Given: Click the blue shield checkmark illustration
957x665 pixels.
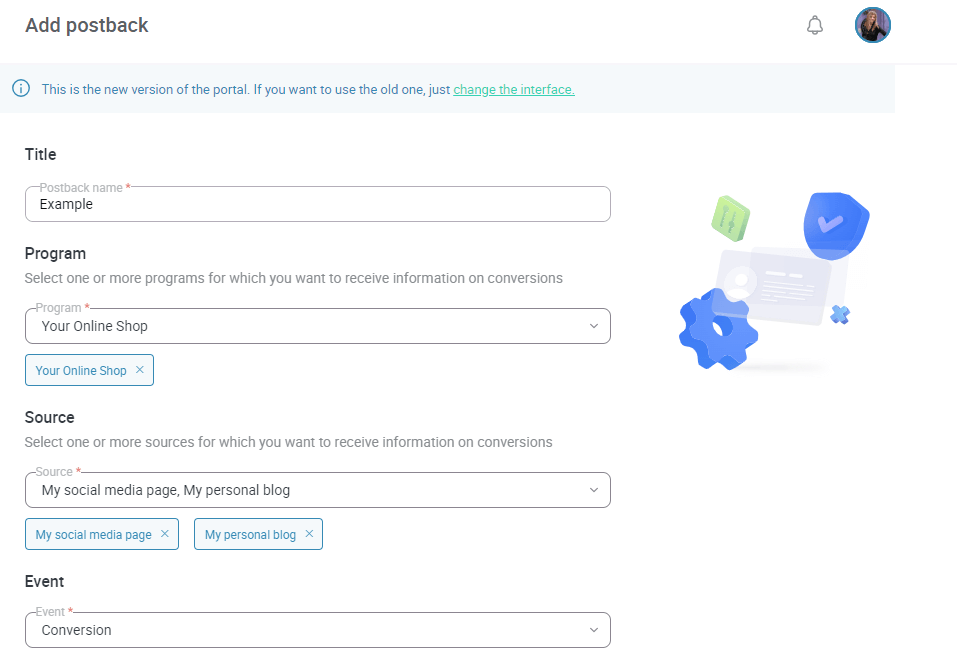Looking at the screenshot, I should click(835, 223).
